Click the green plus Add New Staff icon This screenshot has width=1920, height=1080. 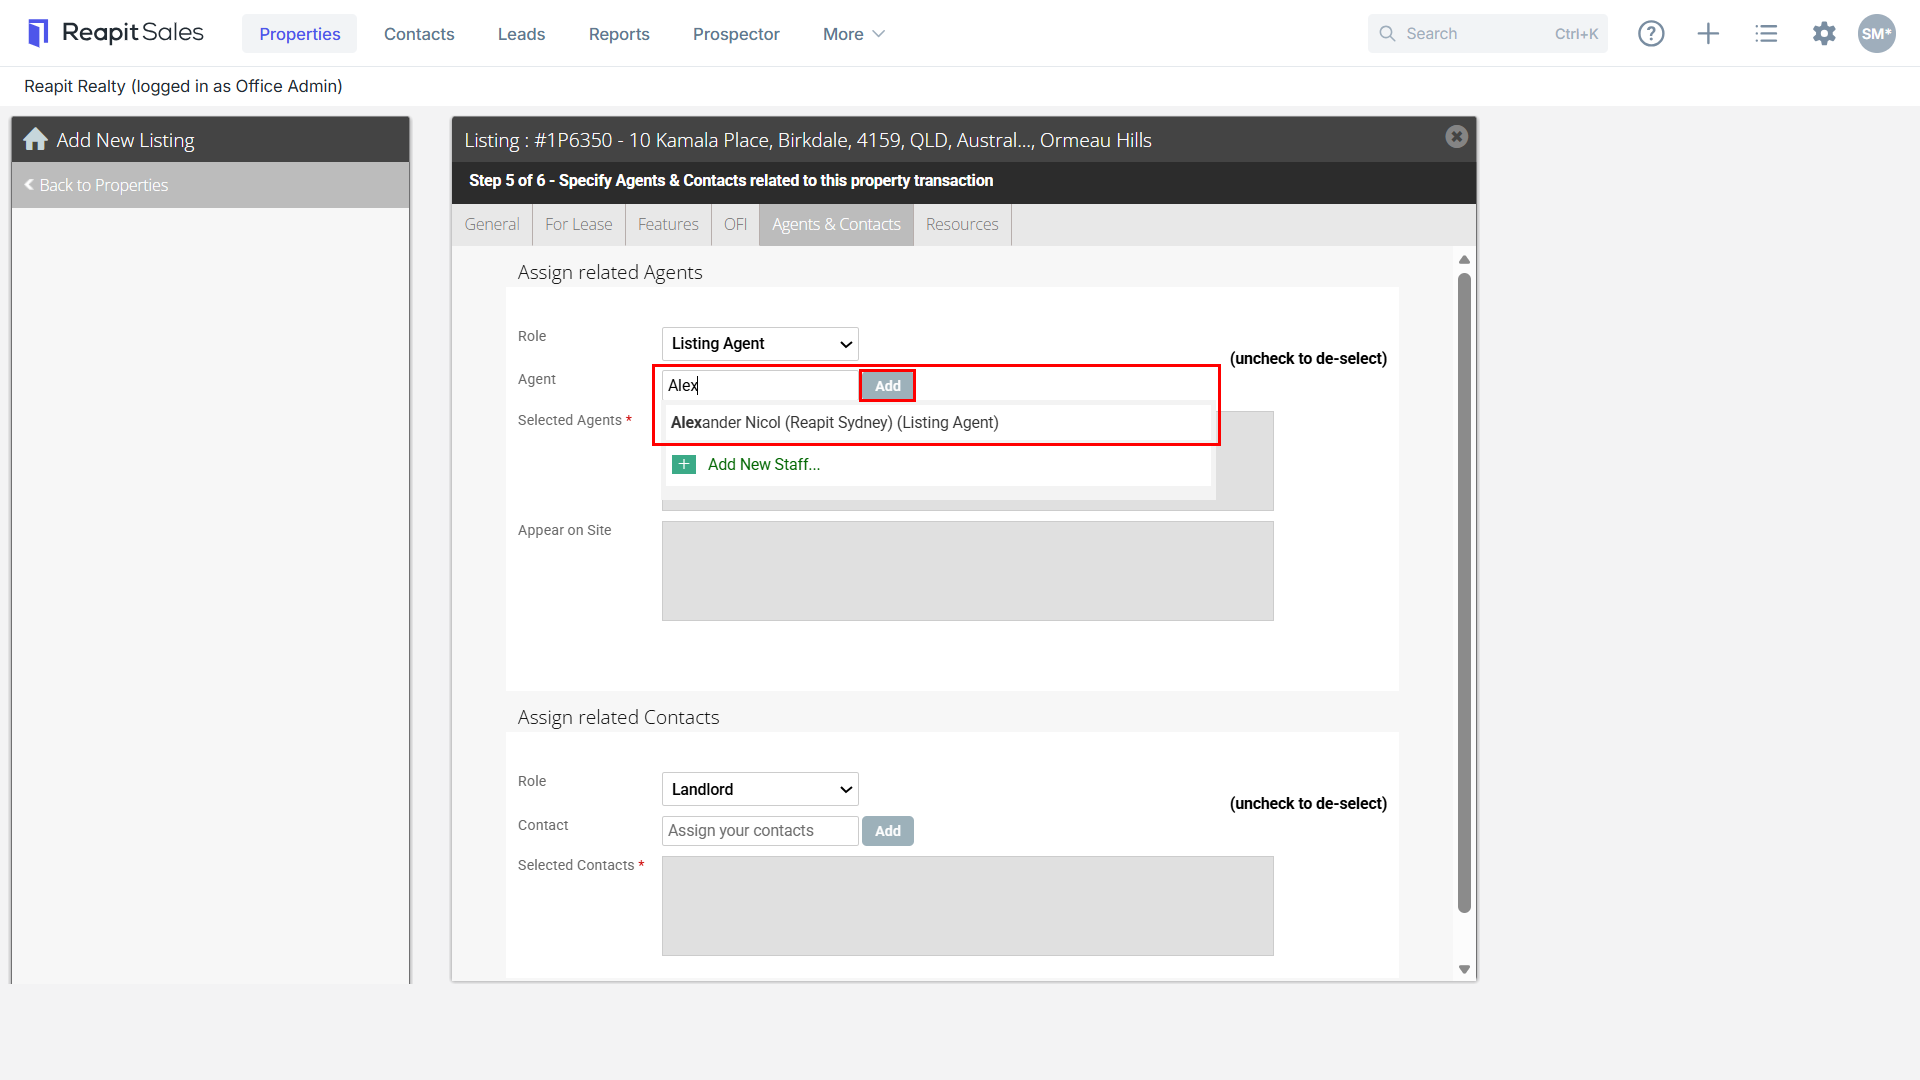(684, 464)
